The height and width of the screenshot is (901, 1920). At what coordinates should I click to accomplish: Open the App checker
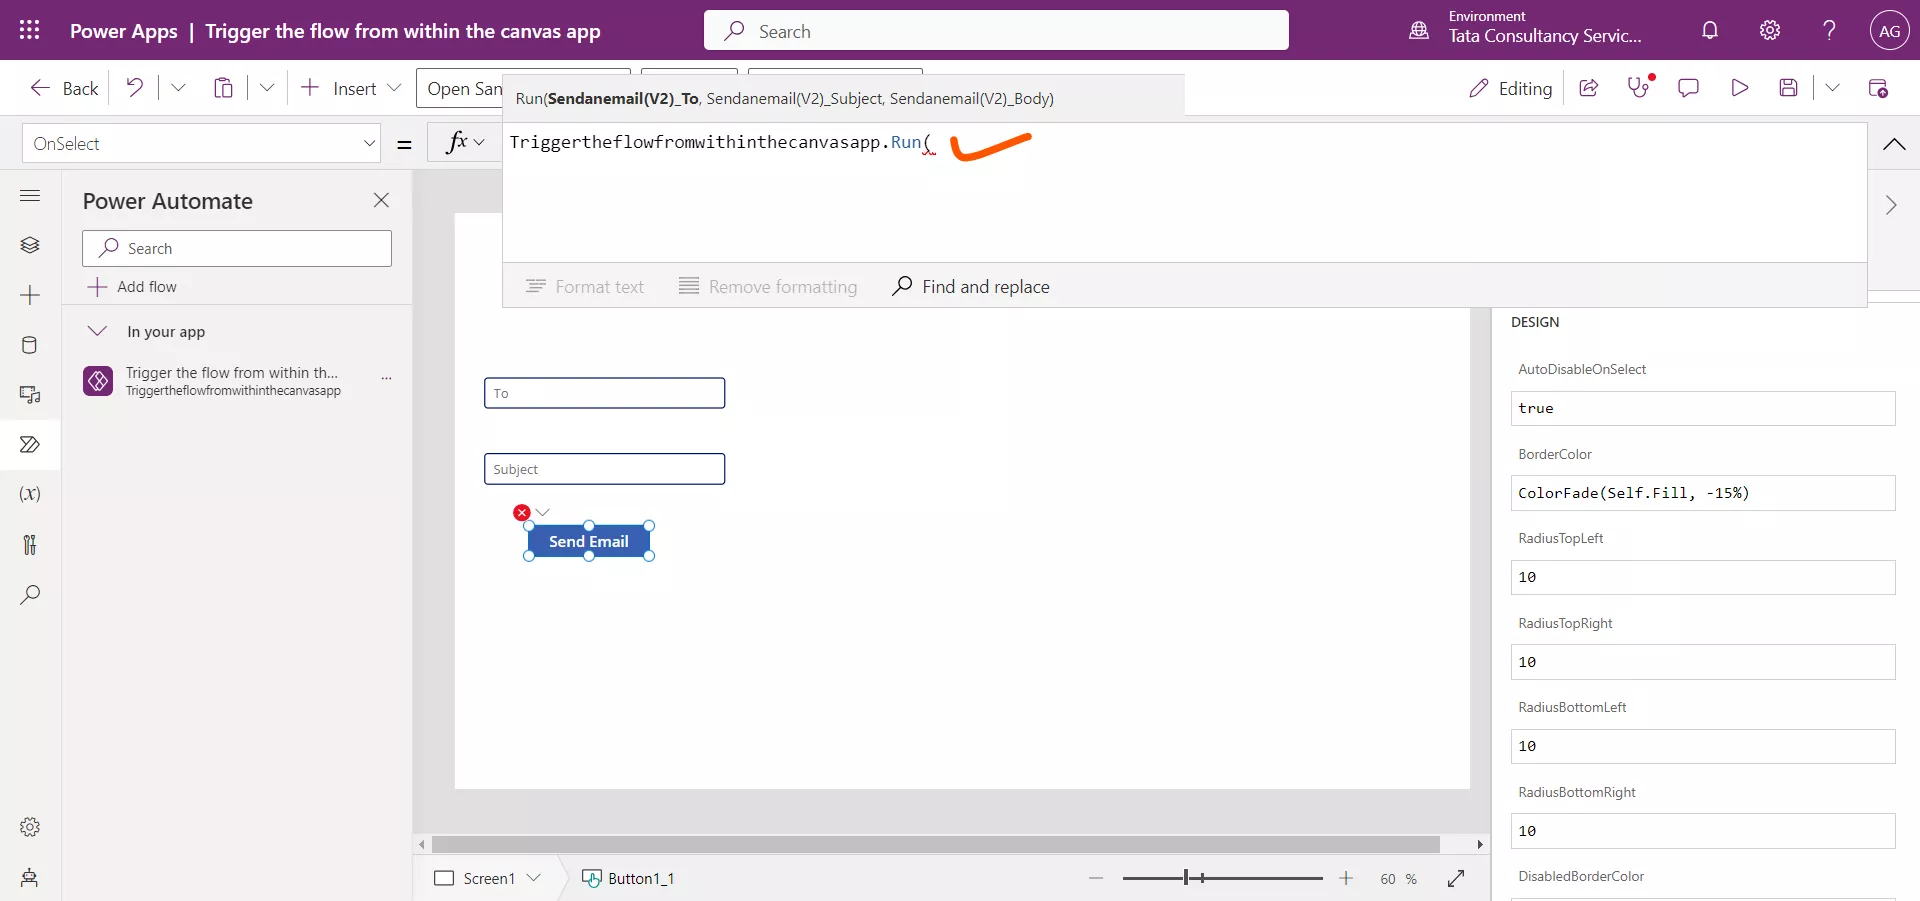point(1640,88)
